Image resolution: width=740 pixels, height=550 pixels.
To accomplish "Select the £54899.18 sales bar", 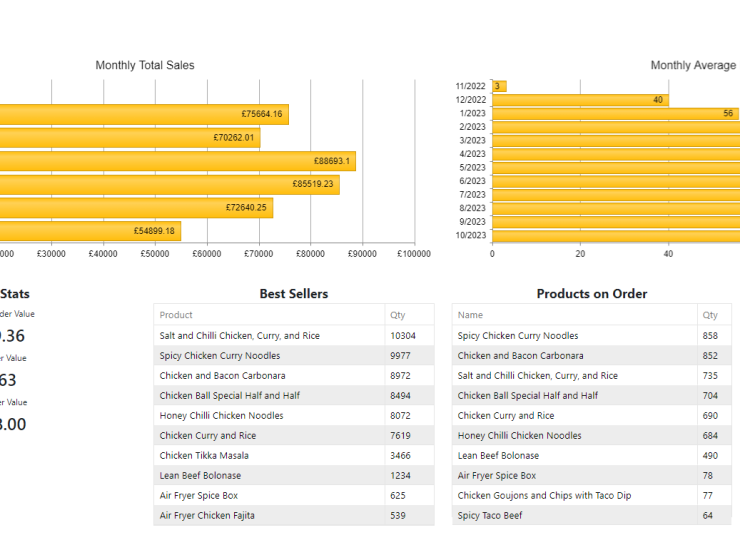I will (90, 231).
